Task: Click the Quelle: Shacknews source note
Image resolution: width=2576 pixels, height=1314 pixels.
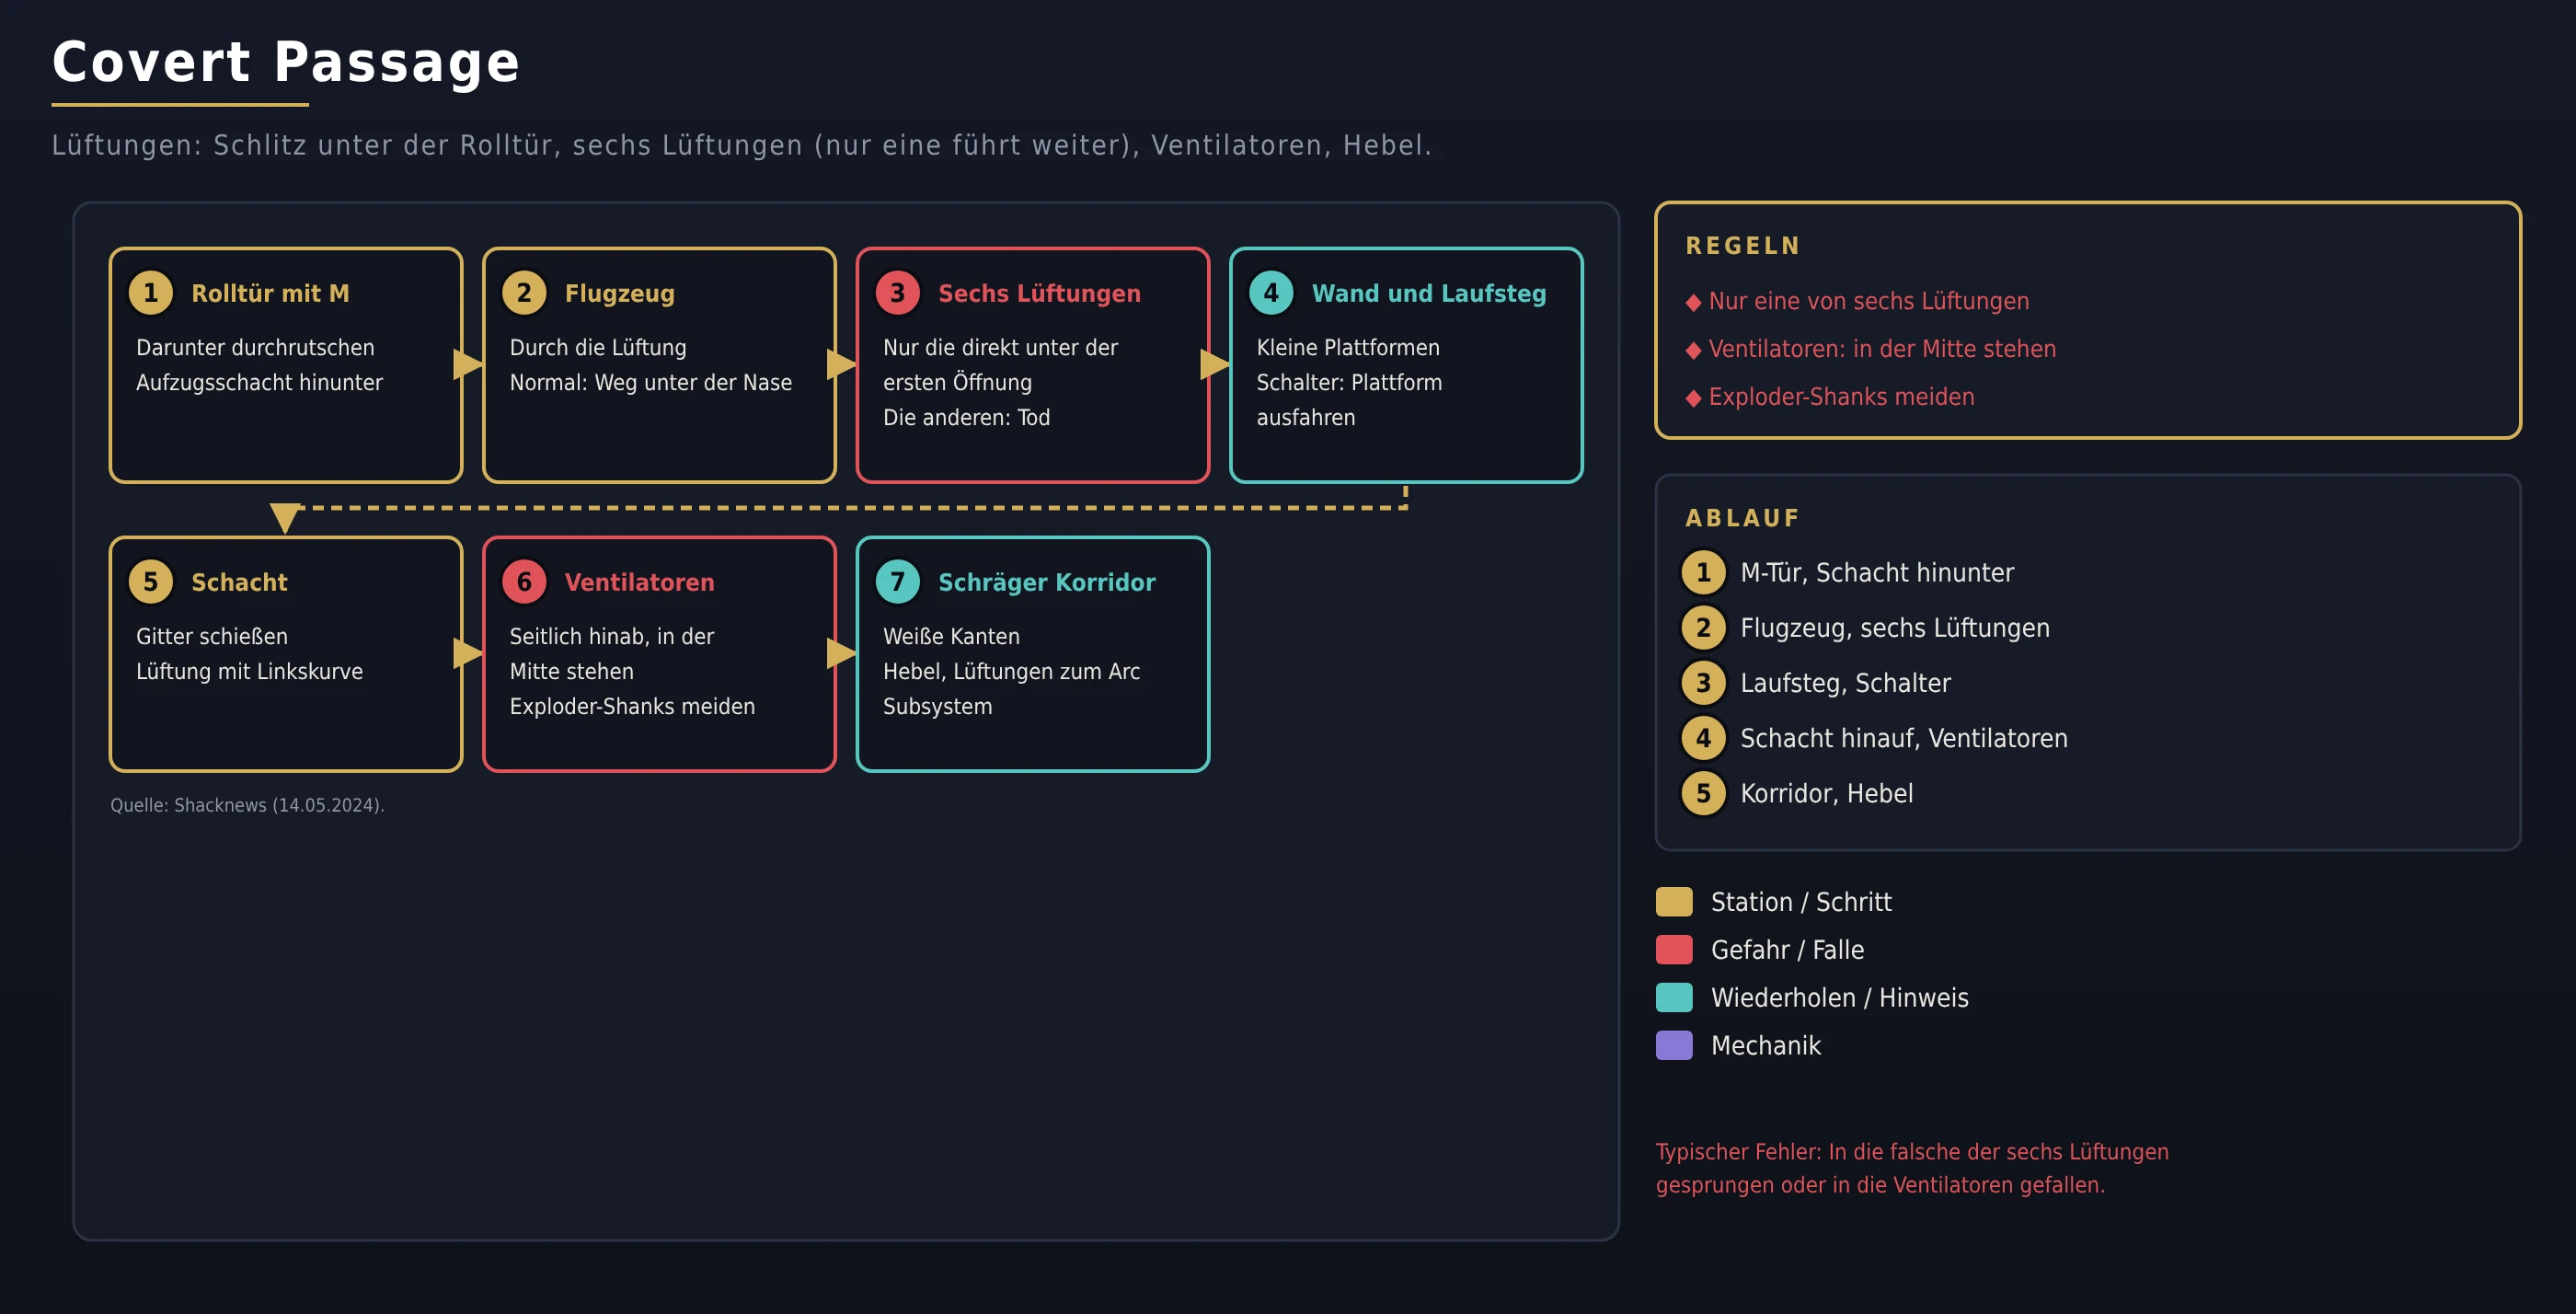Action: pos(247,805)
